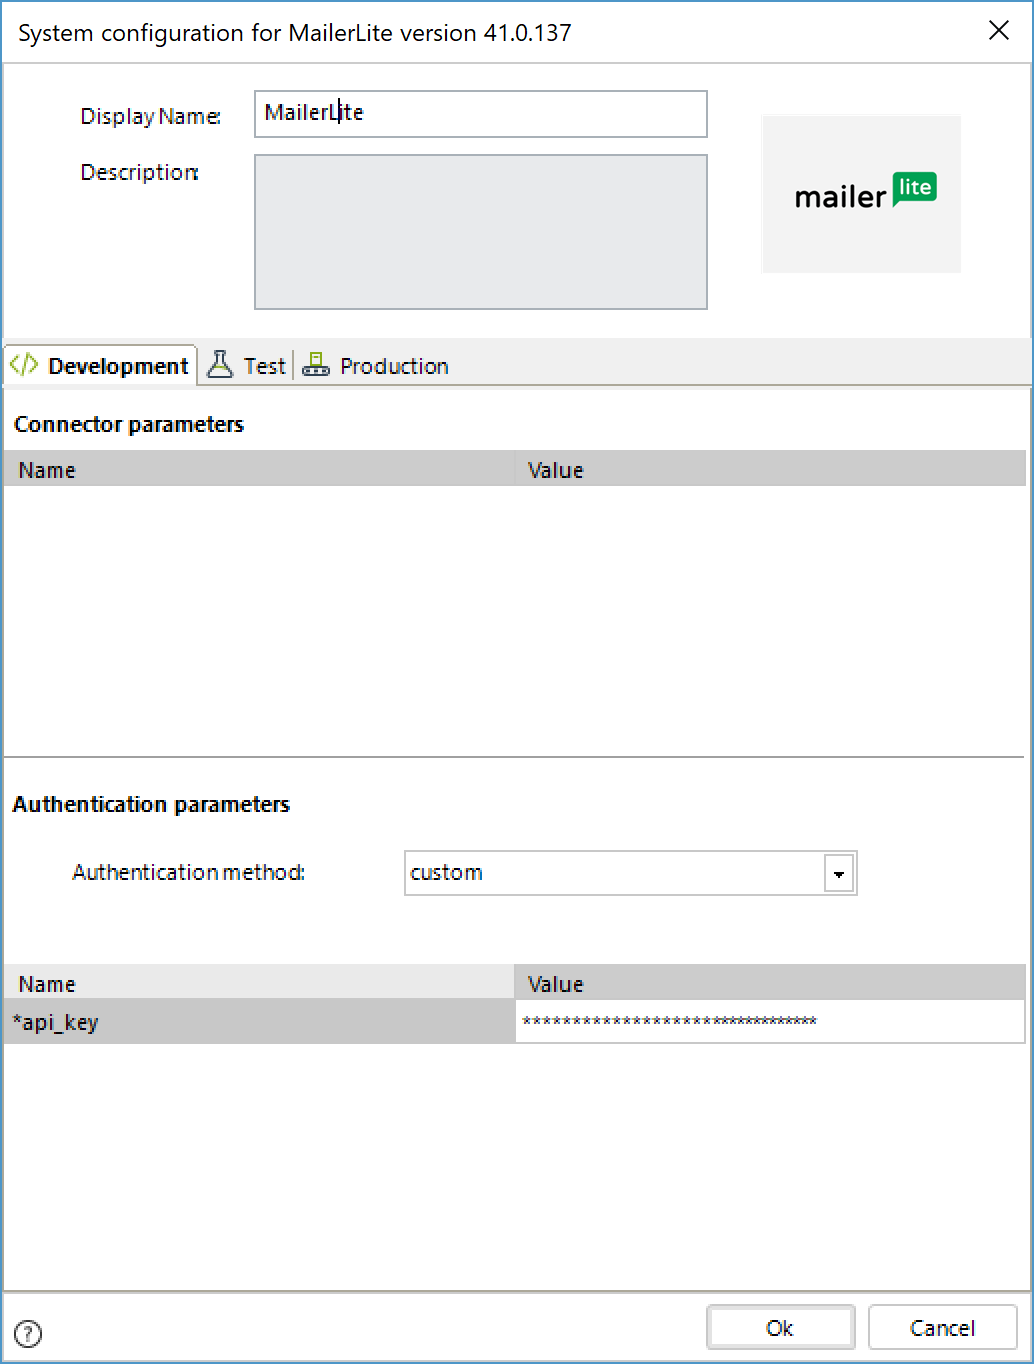Click Authentication parameters Name column header
The image size is (1034, 1364).
click(x=259, y=983)
